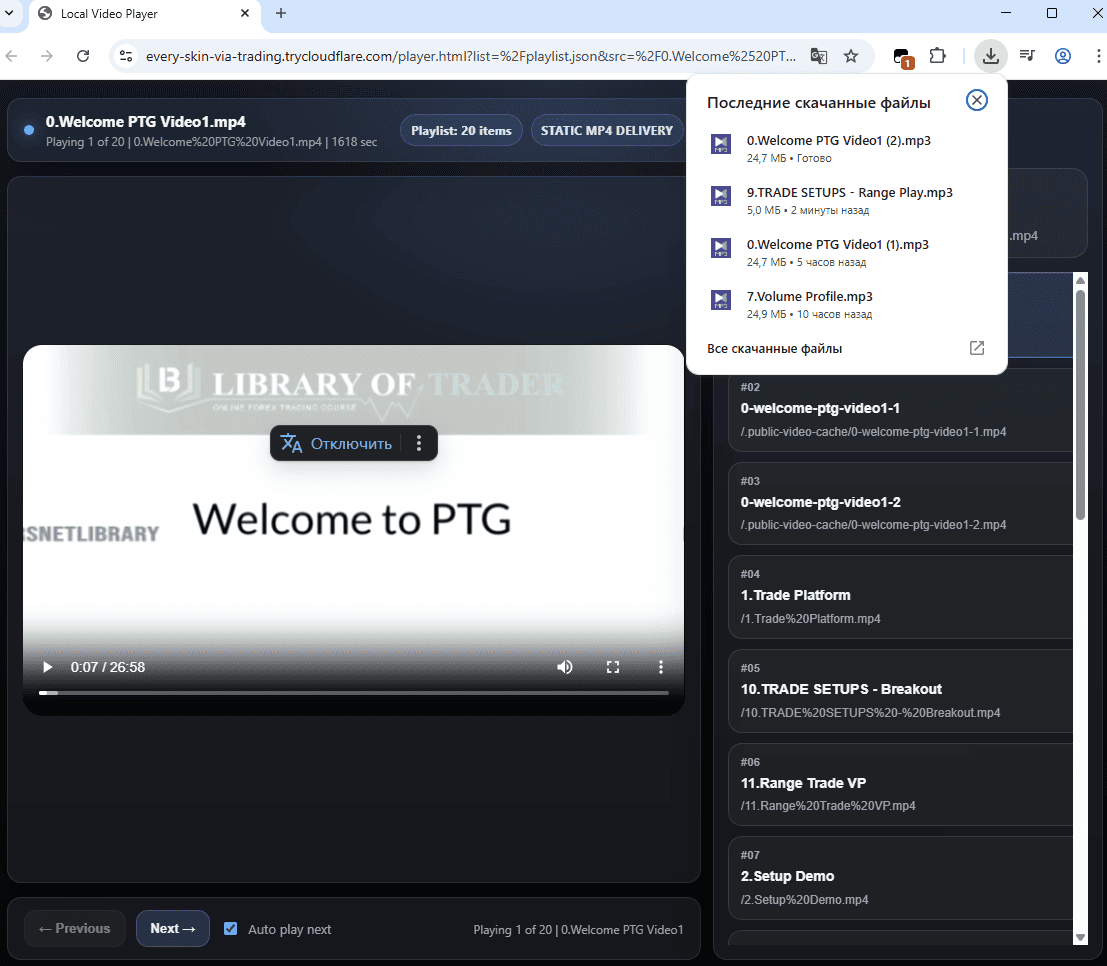The height and width of the screenshot is (966, 1107).
Task: Click the open-in-new-tab icon for all downloads
Action: 976,348
